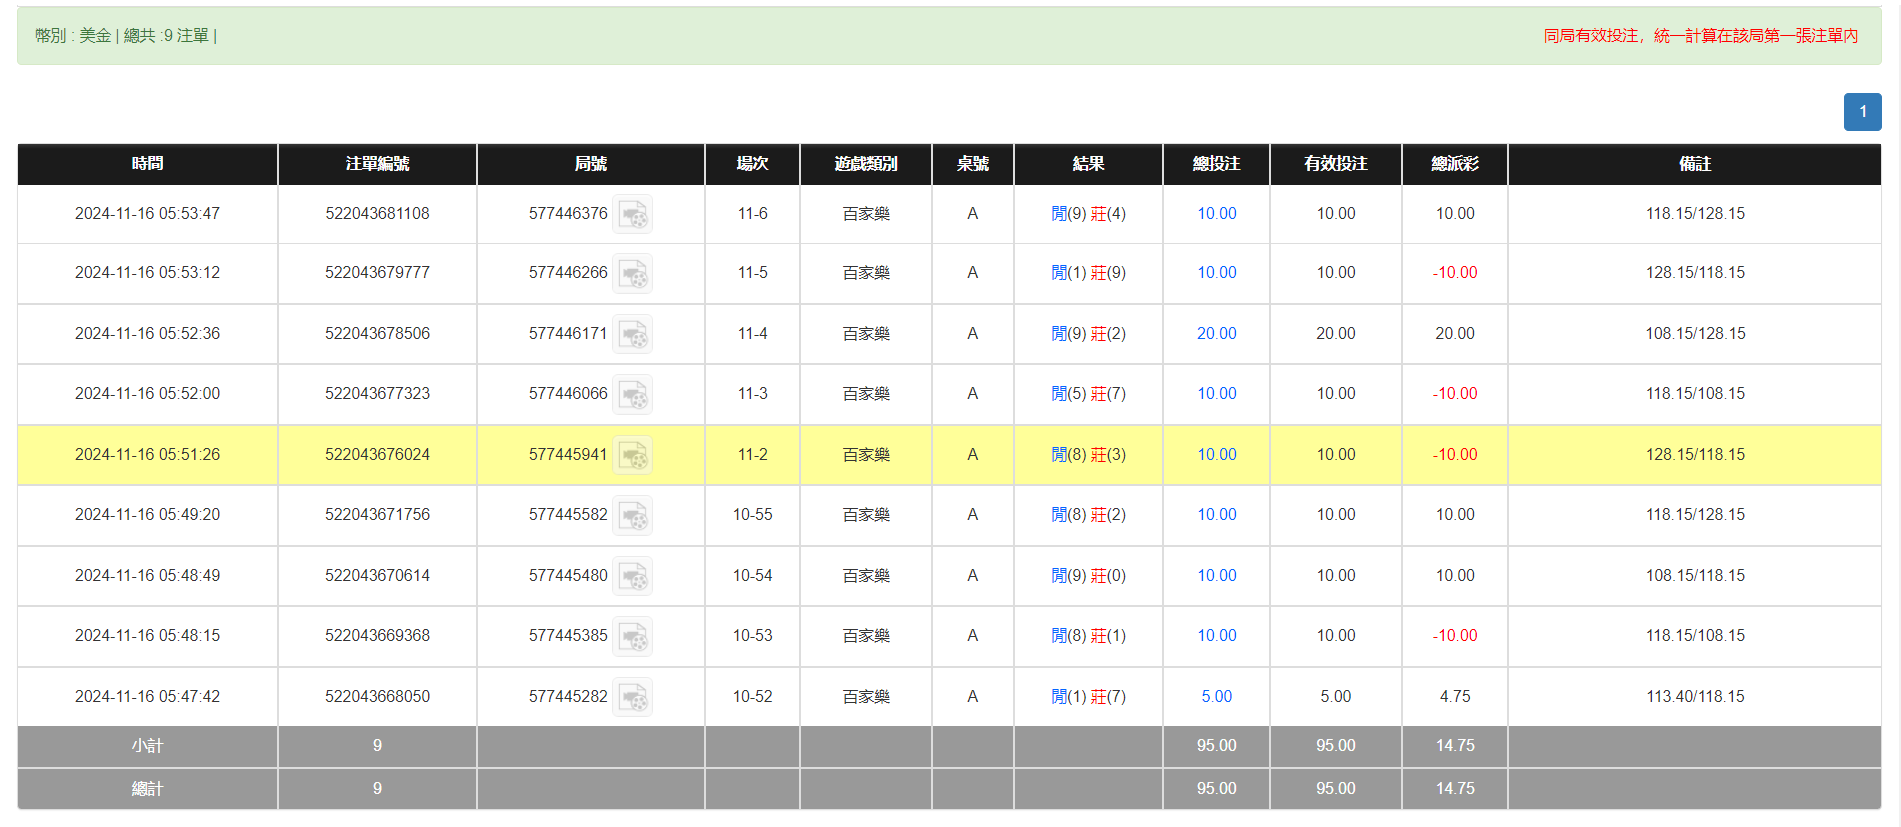Select the 總派彩 column header
The width and height of the screenshot is (1901, 827).
pos(1454,164)
